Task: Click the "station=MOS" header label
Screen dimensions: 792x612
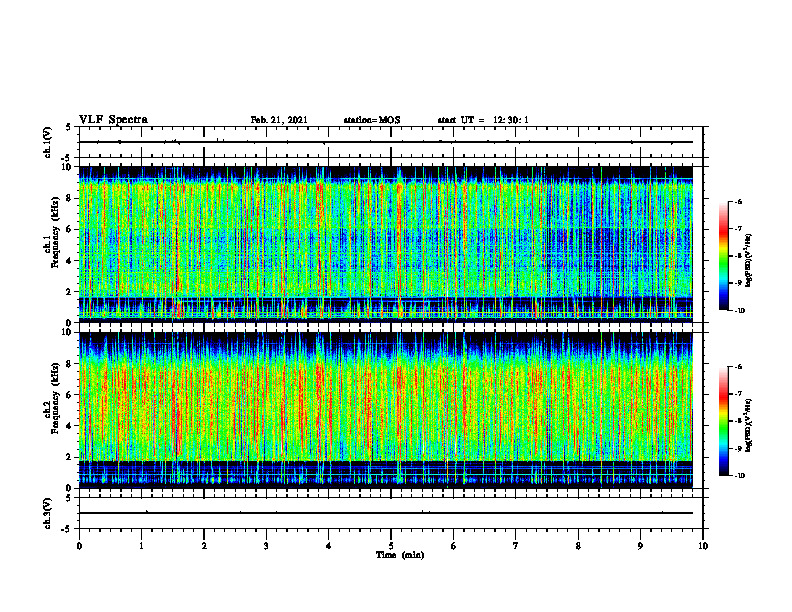Action: 372,120
